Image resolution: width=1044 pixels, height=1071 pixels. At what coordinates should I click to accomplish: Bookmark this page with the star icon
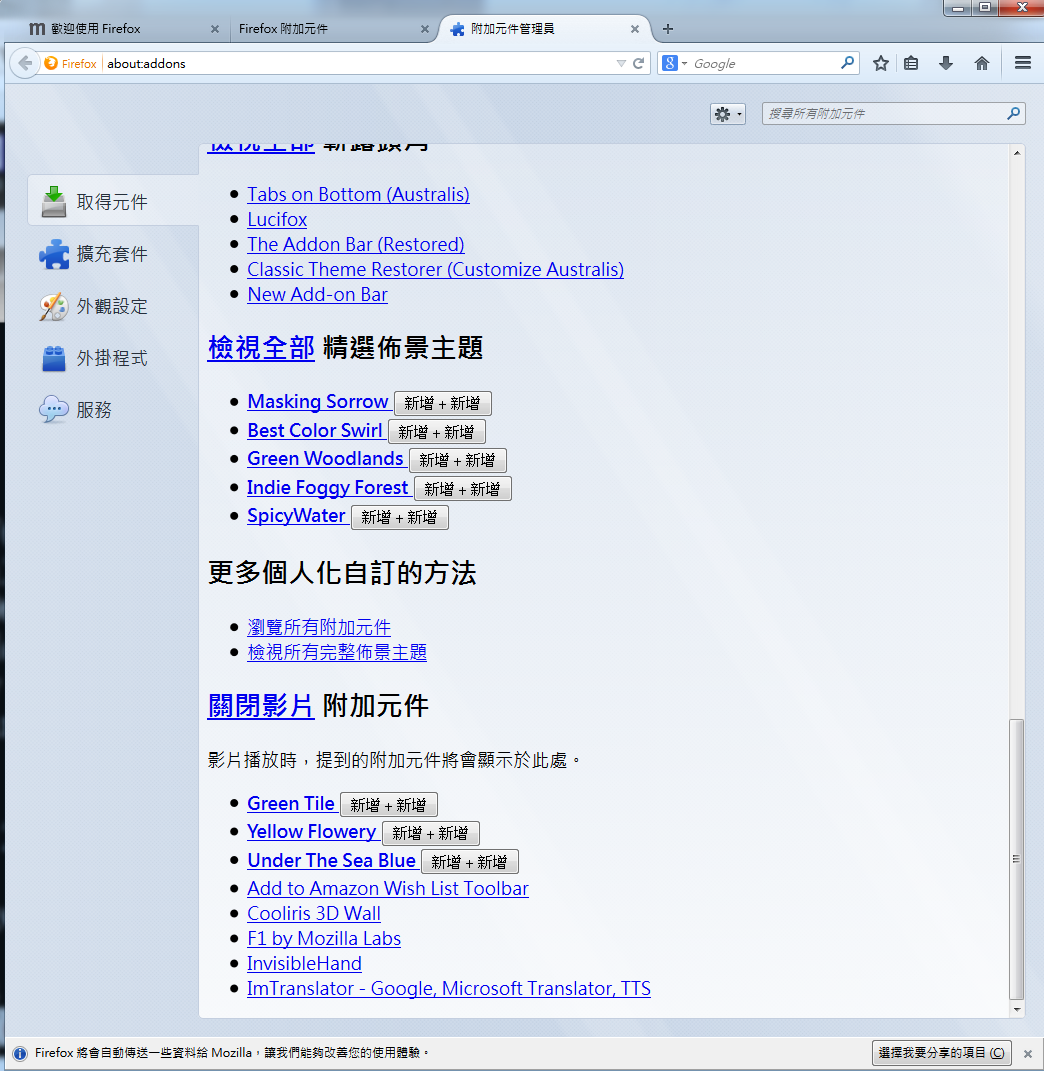881,64
